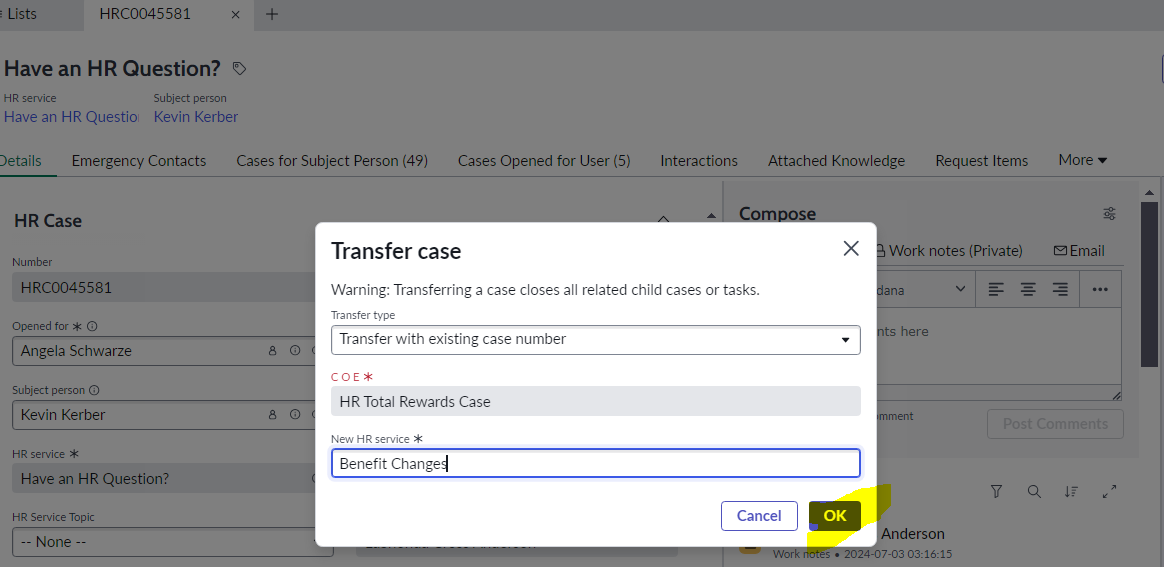Open the Attached Knowledge tab
This screenshot has height=567, width=1164.
837,161
